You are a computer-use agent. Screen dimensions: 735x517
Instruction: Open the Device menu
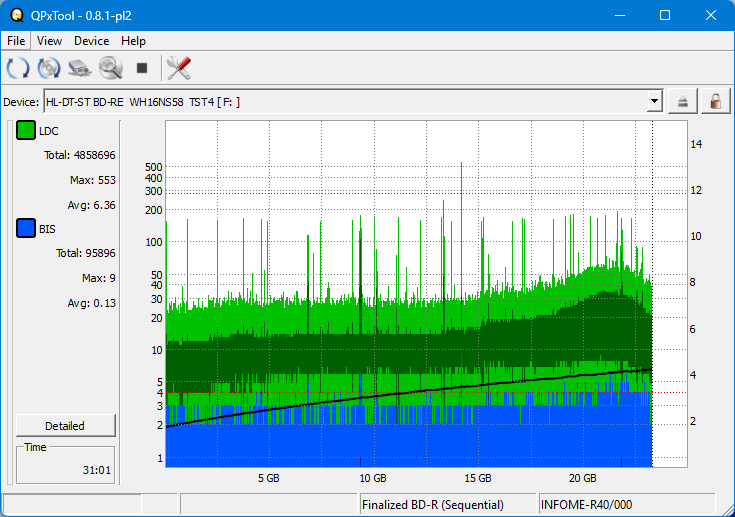click(x=91, y=41)
